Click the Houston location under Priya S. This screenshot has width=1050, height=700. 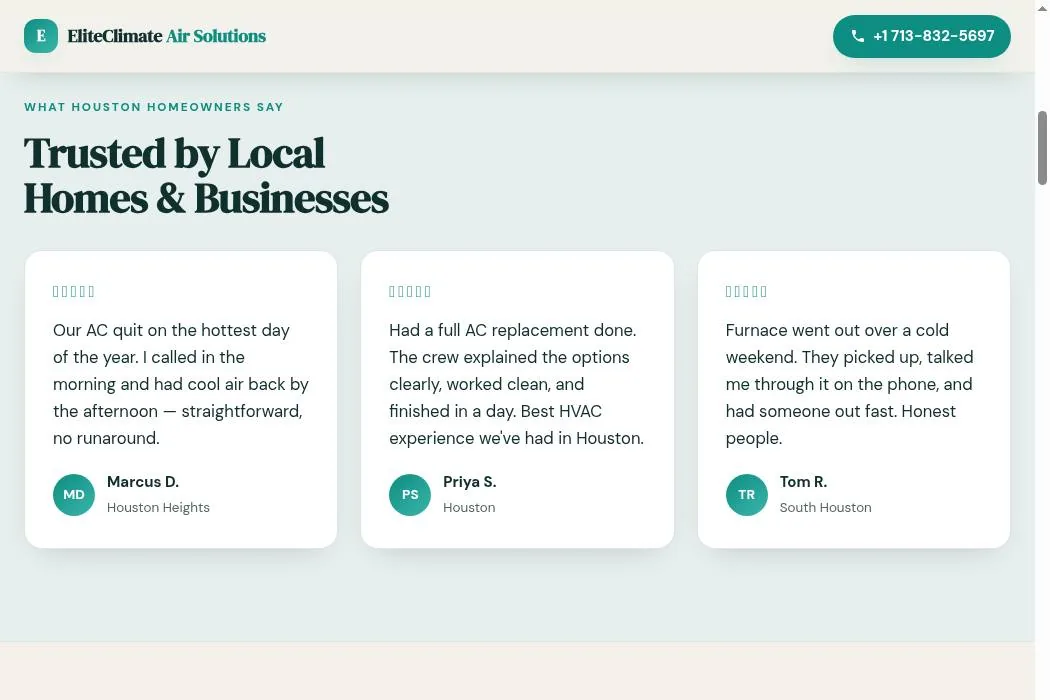click(469, 508)
